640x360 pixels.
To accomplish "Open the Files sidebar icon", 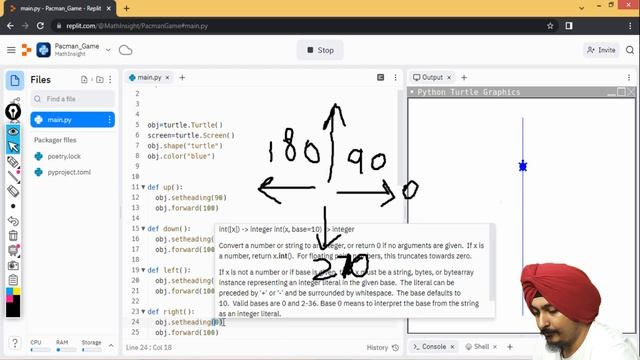I will coord(15,80).
